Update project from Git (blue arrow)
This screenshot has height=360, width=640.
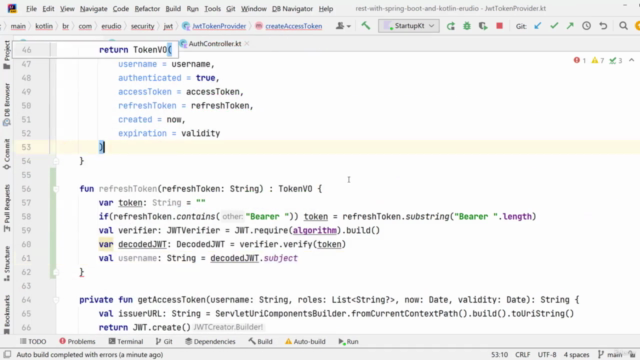click(x=538, y=26)
